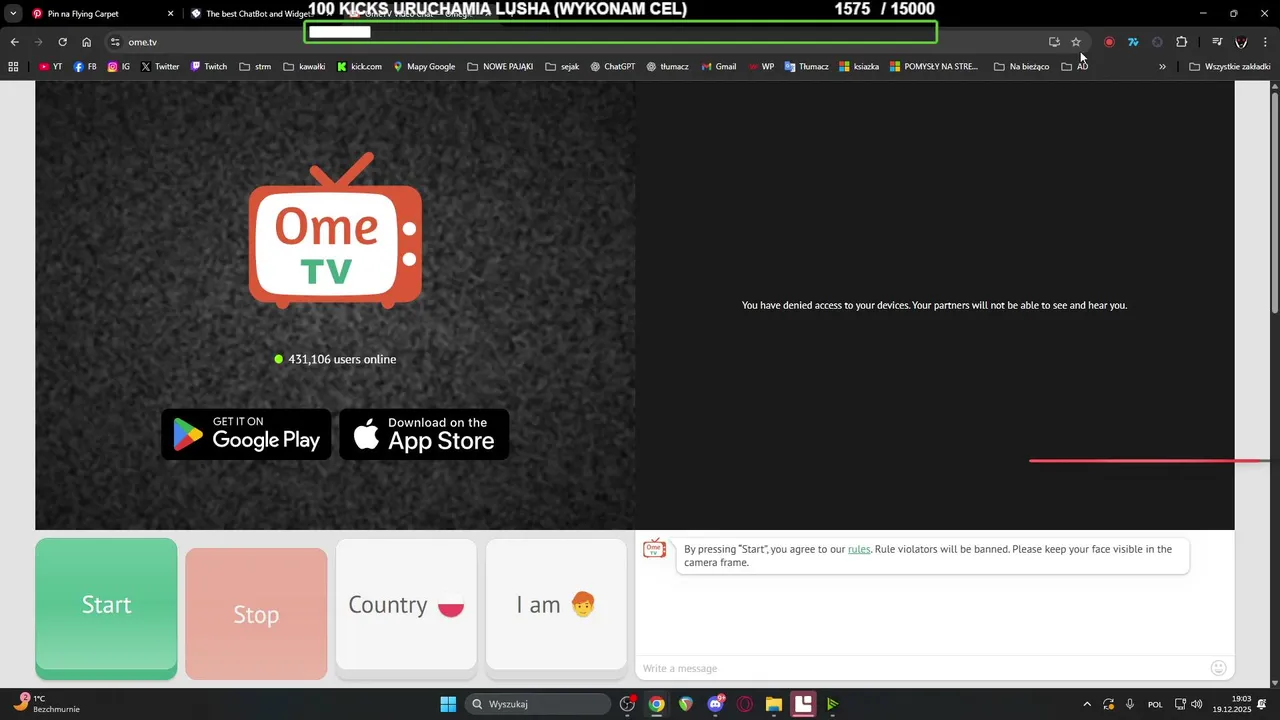Viewport: 1280px width, 720px height.
Task: Show hidden system tray icons
Action: (x=1087, y=704)
